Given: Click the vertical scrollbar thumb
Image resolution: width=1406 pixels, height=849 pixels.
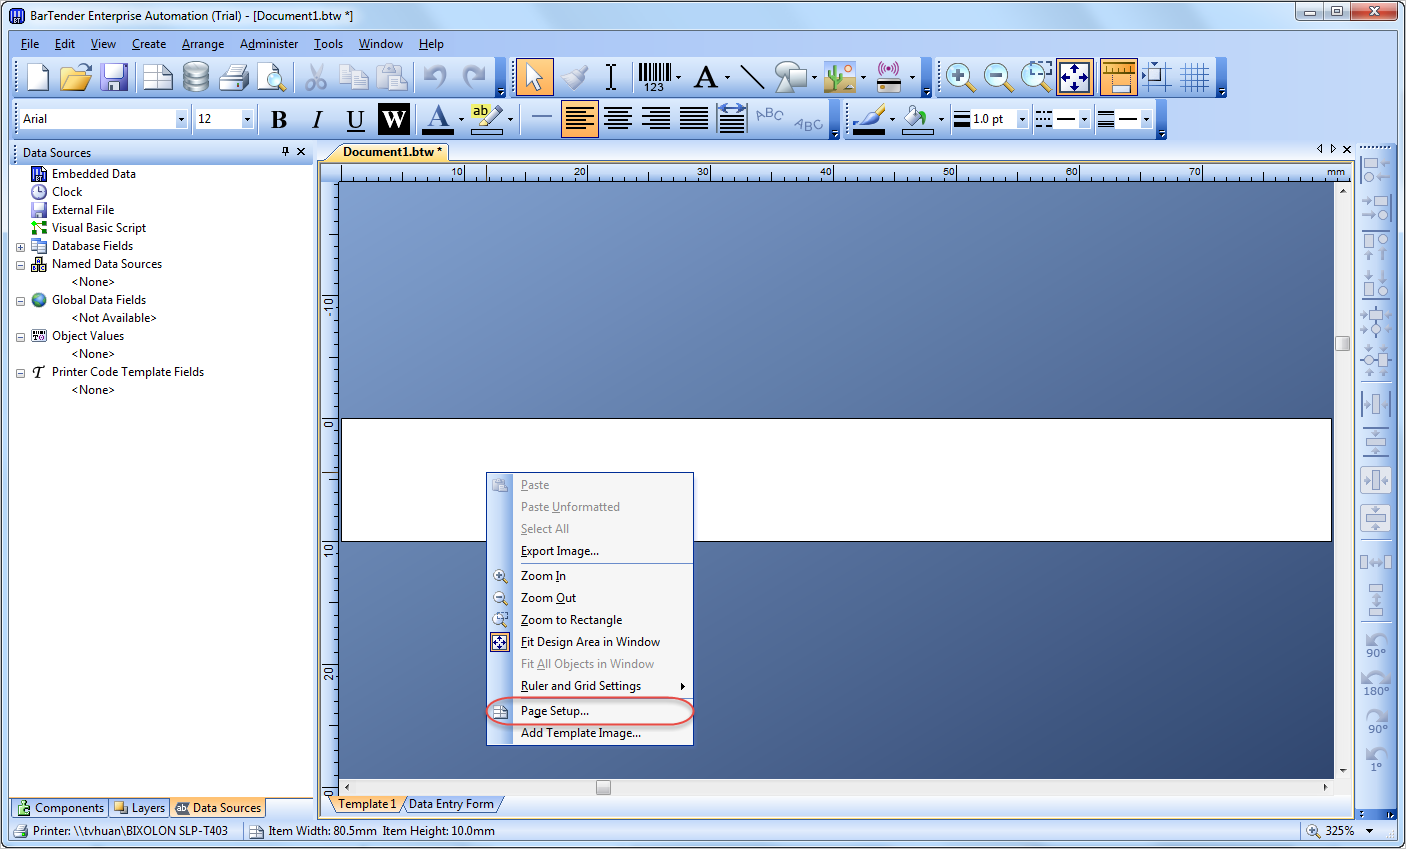Looking at the screenshot, I should (1343, 343).
